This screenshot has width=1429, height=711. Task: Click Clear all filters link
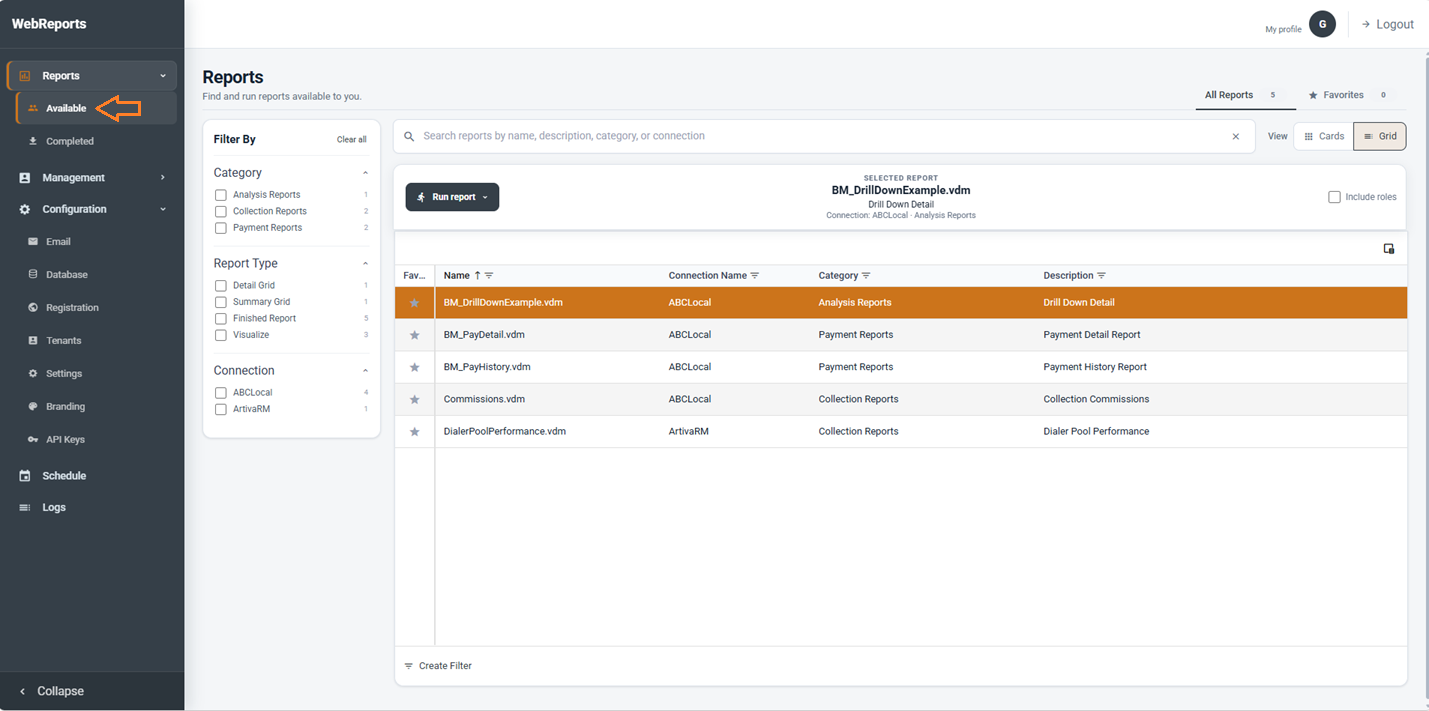[x=351, y=140]
